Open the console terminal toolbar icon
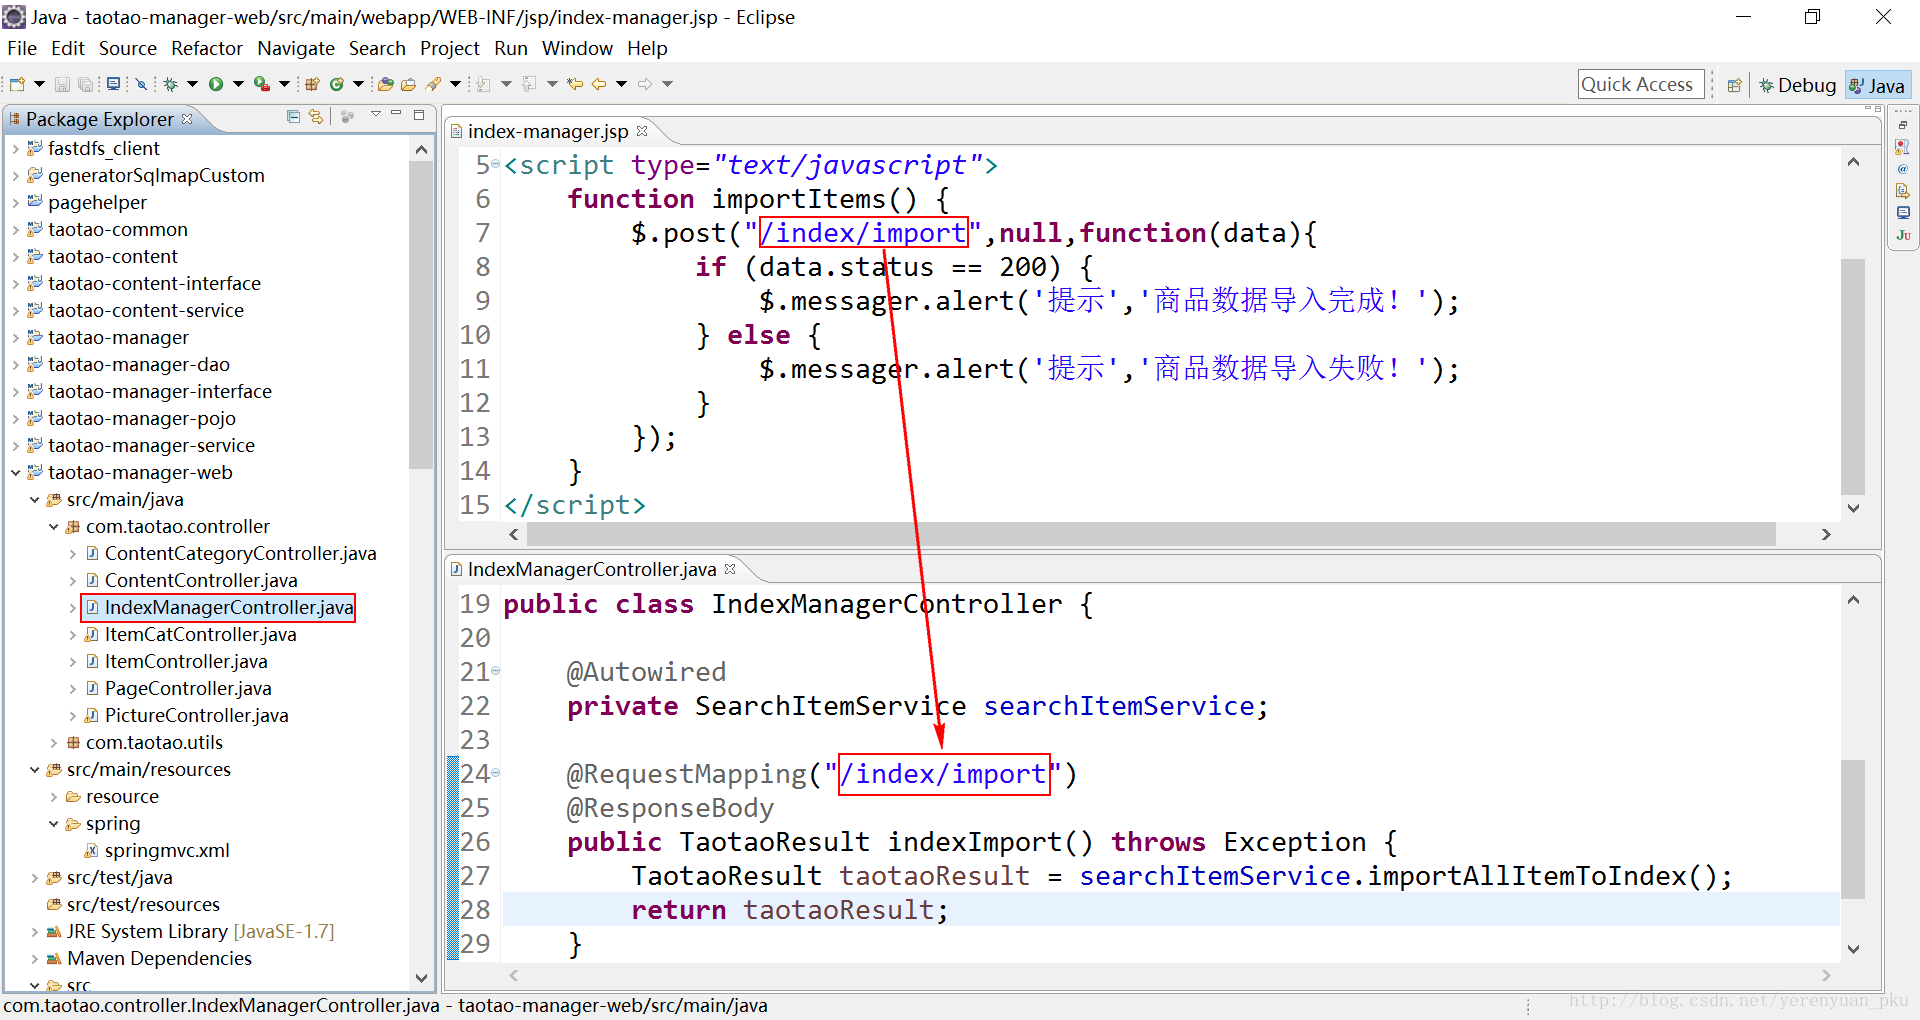The width and height of the screenshot is (1920, 1020). [x=113, y=84]
